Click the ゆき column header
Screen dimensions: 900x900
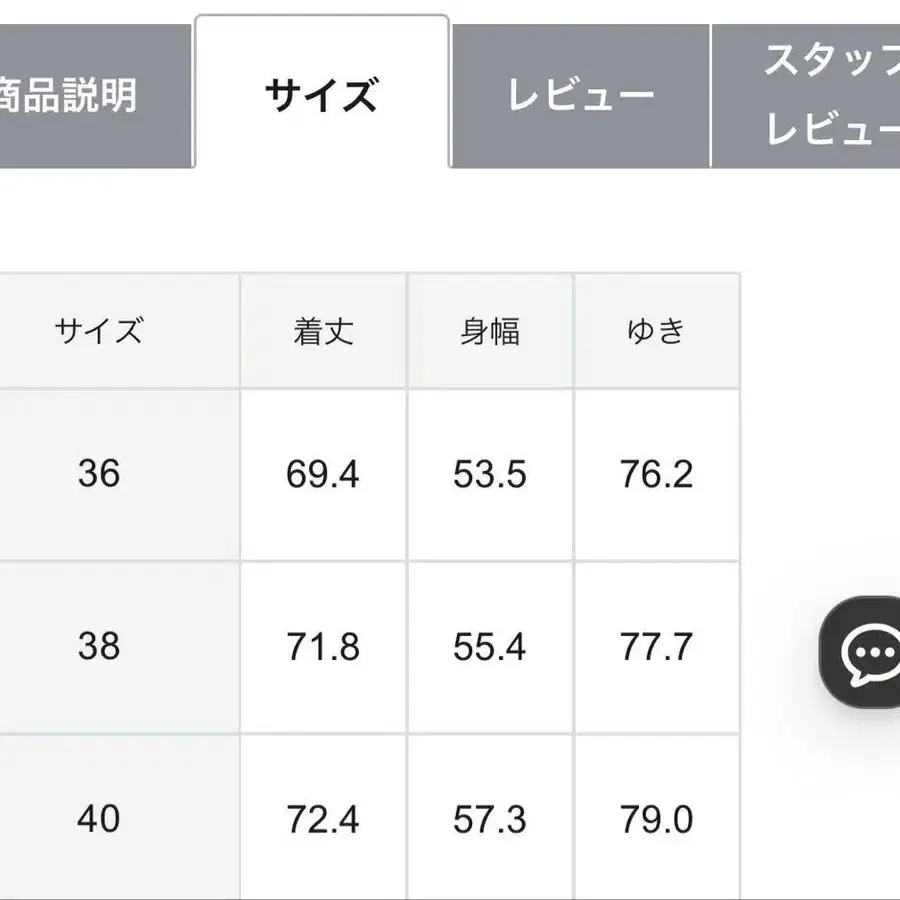click(656, 331)
